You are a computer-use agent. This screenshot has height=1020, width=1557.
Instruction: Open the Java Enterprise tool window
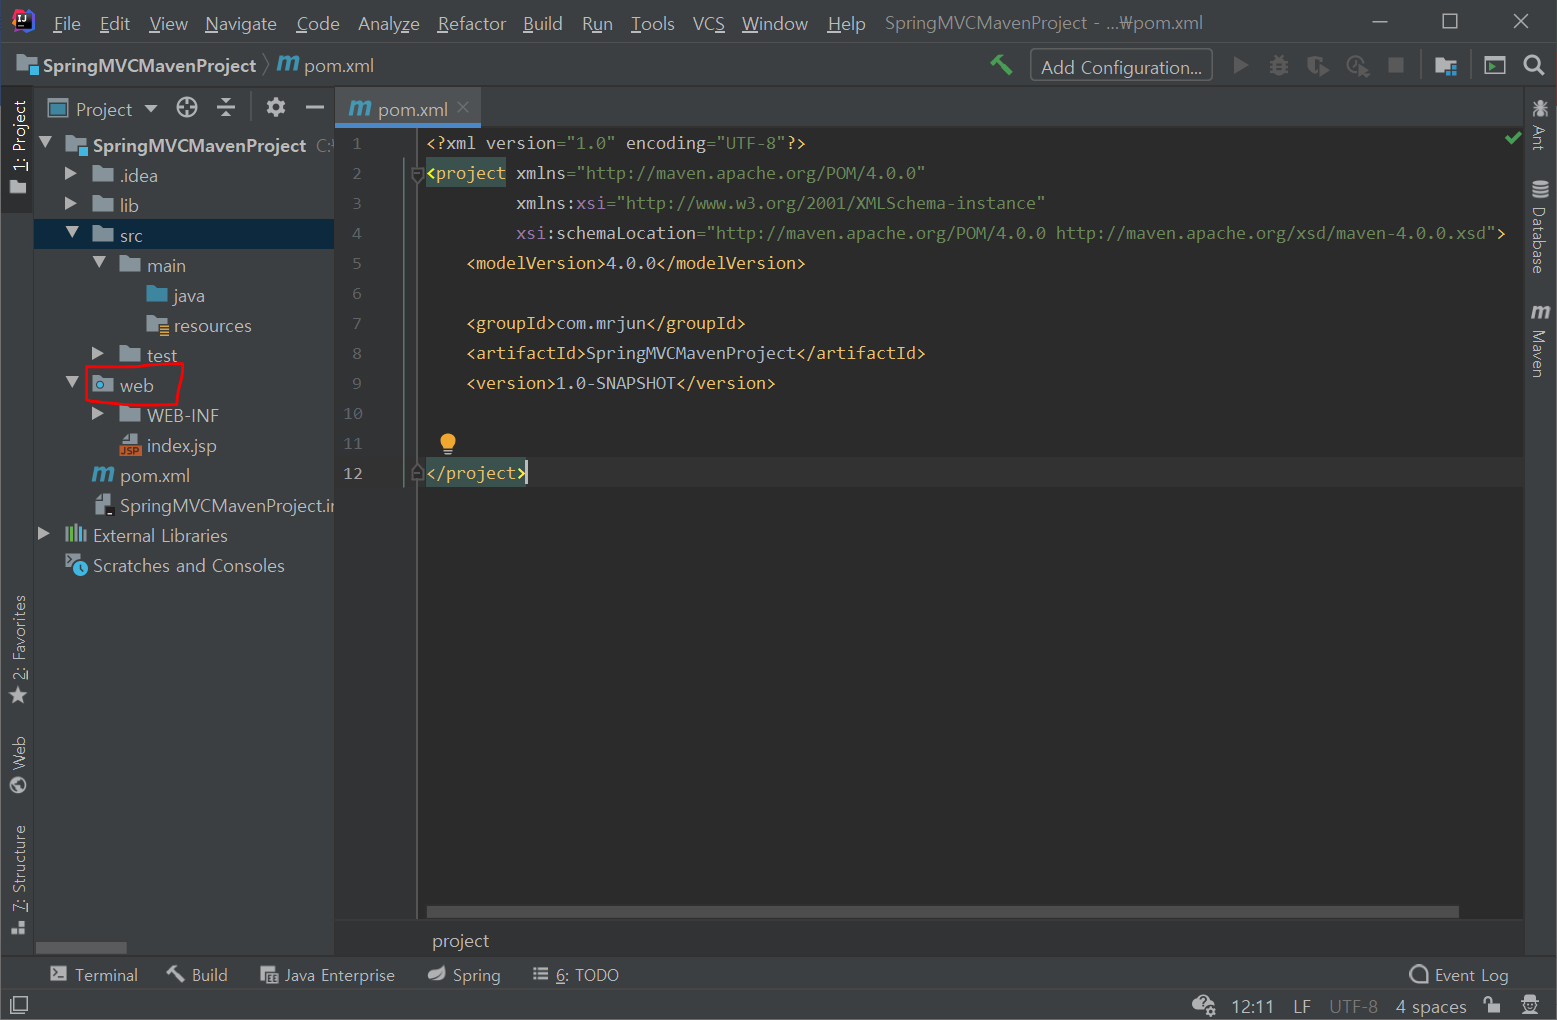click(x=328, y=974)
